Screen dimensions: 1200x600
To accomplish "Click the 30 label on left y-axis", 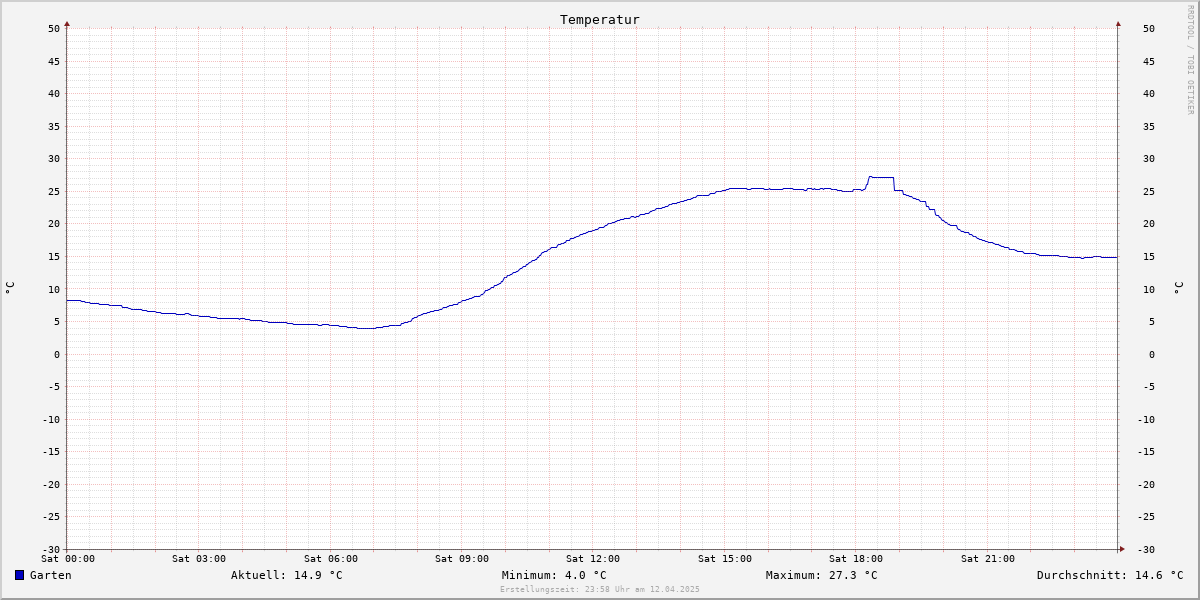I will pyautogui.click(x=54, y=159).
